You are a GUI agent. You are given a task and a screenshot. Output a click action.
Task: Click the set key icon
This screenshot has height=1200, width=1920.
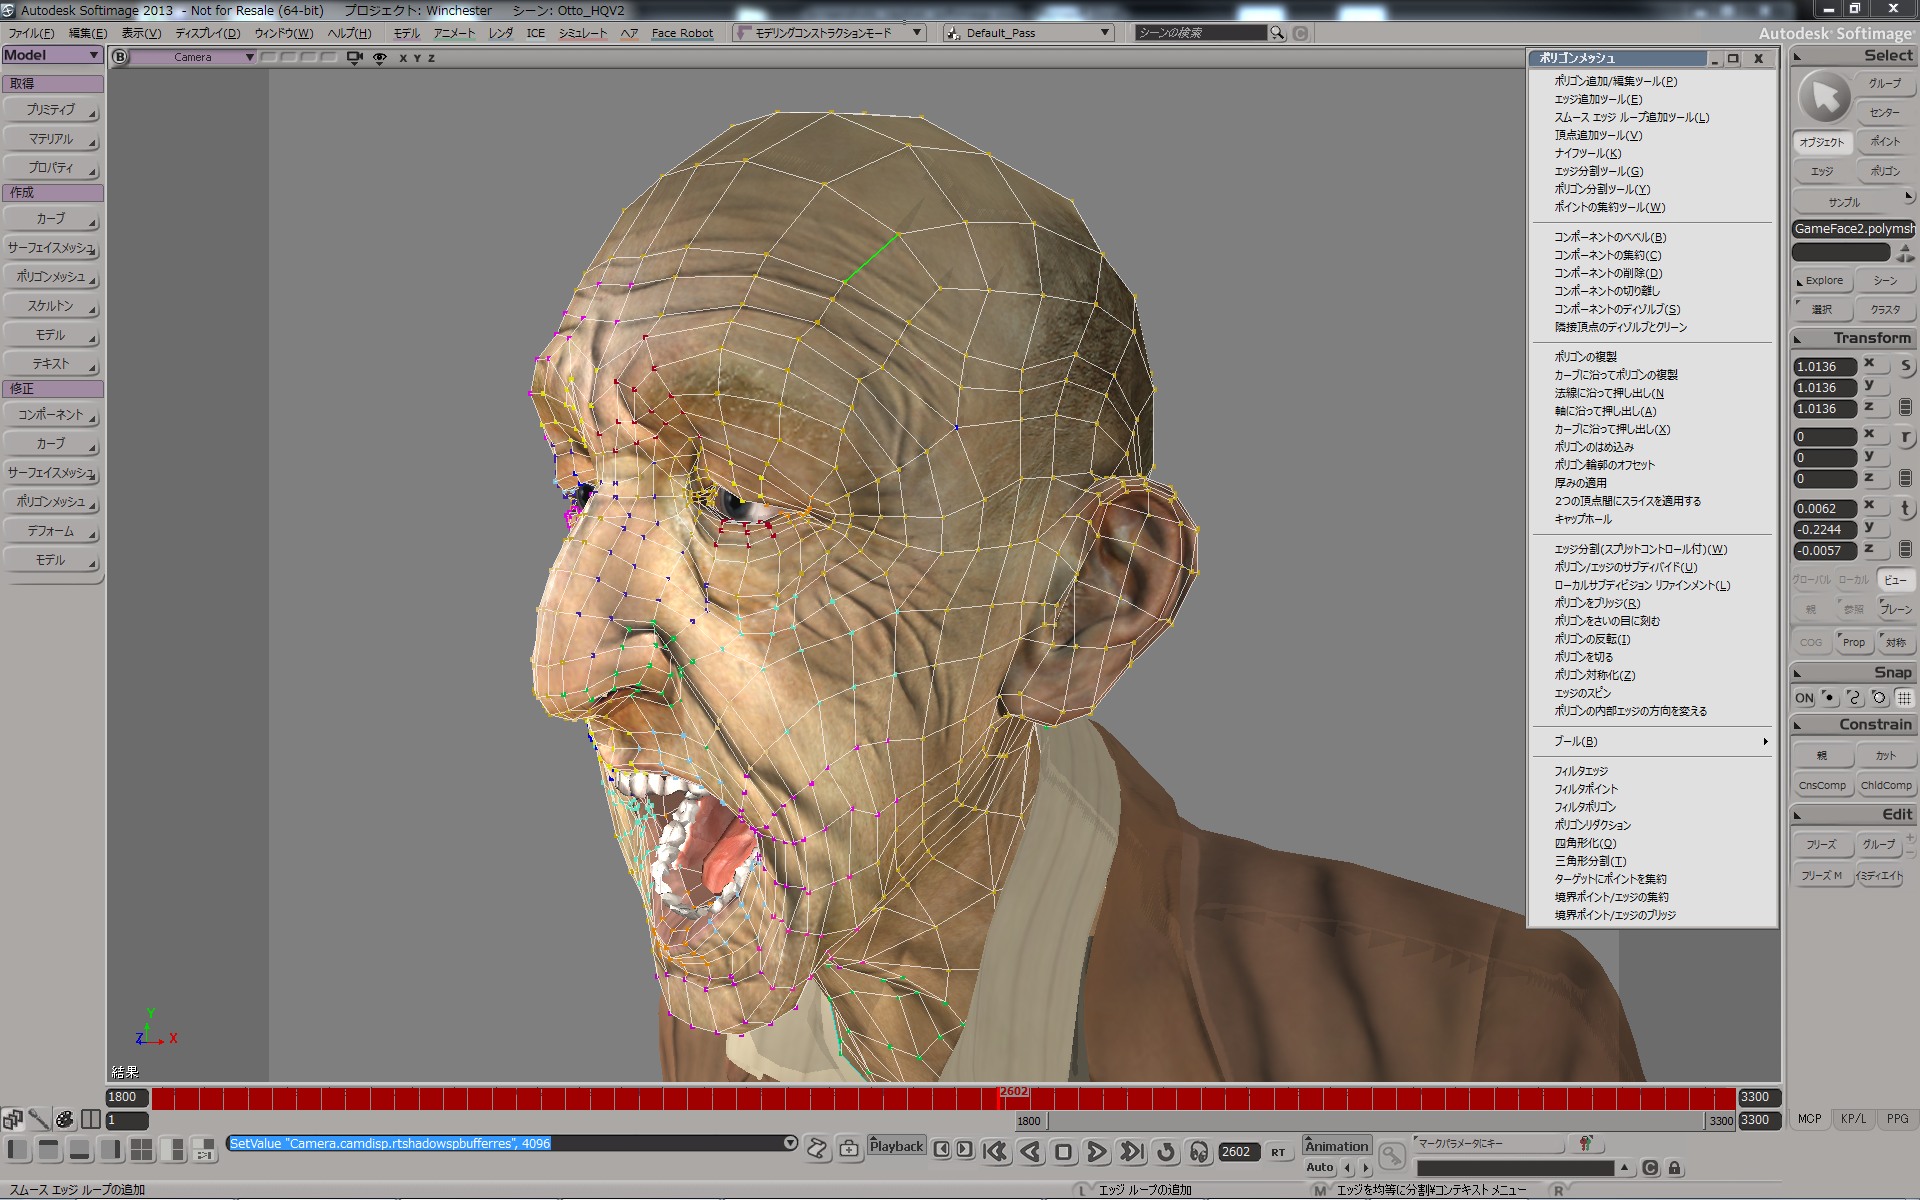click(x=1391, y=1157)
